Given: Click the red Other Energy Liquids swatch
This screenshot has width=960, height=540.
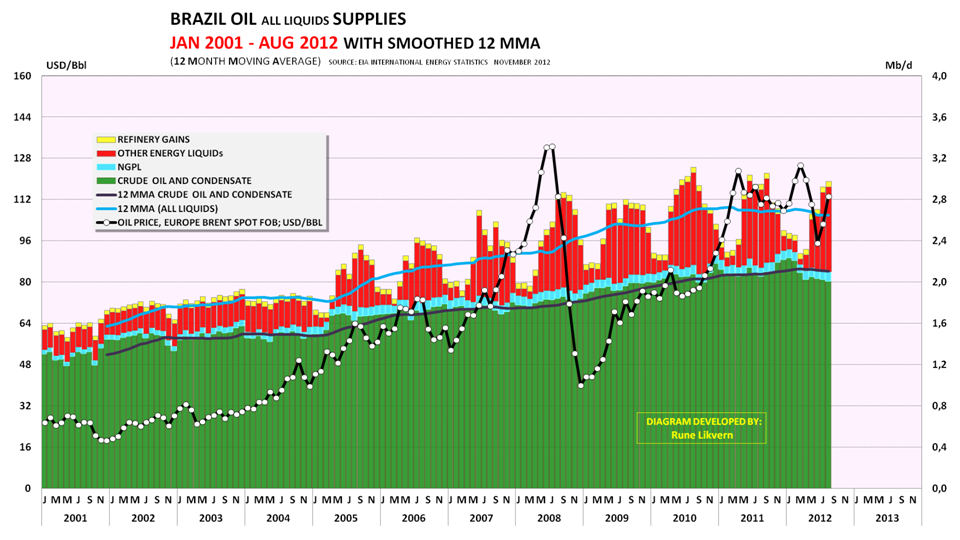Looking at the screenshot, I should [106, 153].
